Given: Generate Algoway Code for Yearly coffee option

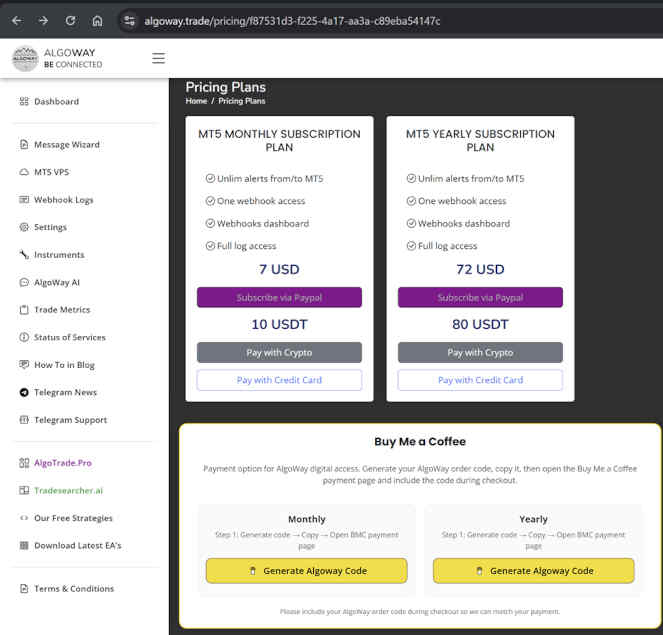Looking at the screenshot, I should (x=534, y=571).
